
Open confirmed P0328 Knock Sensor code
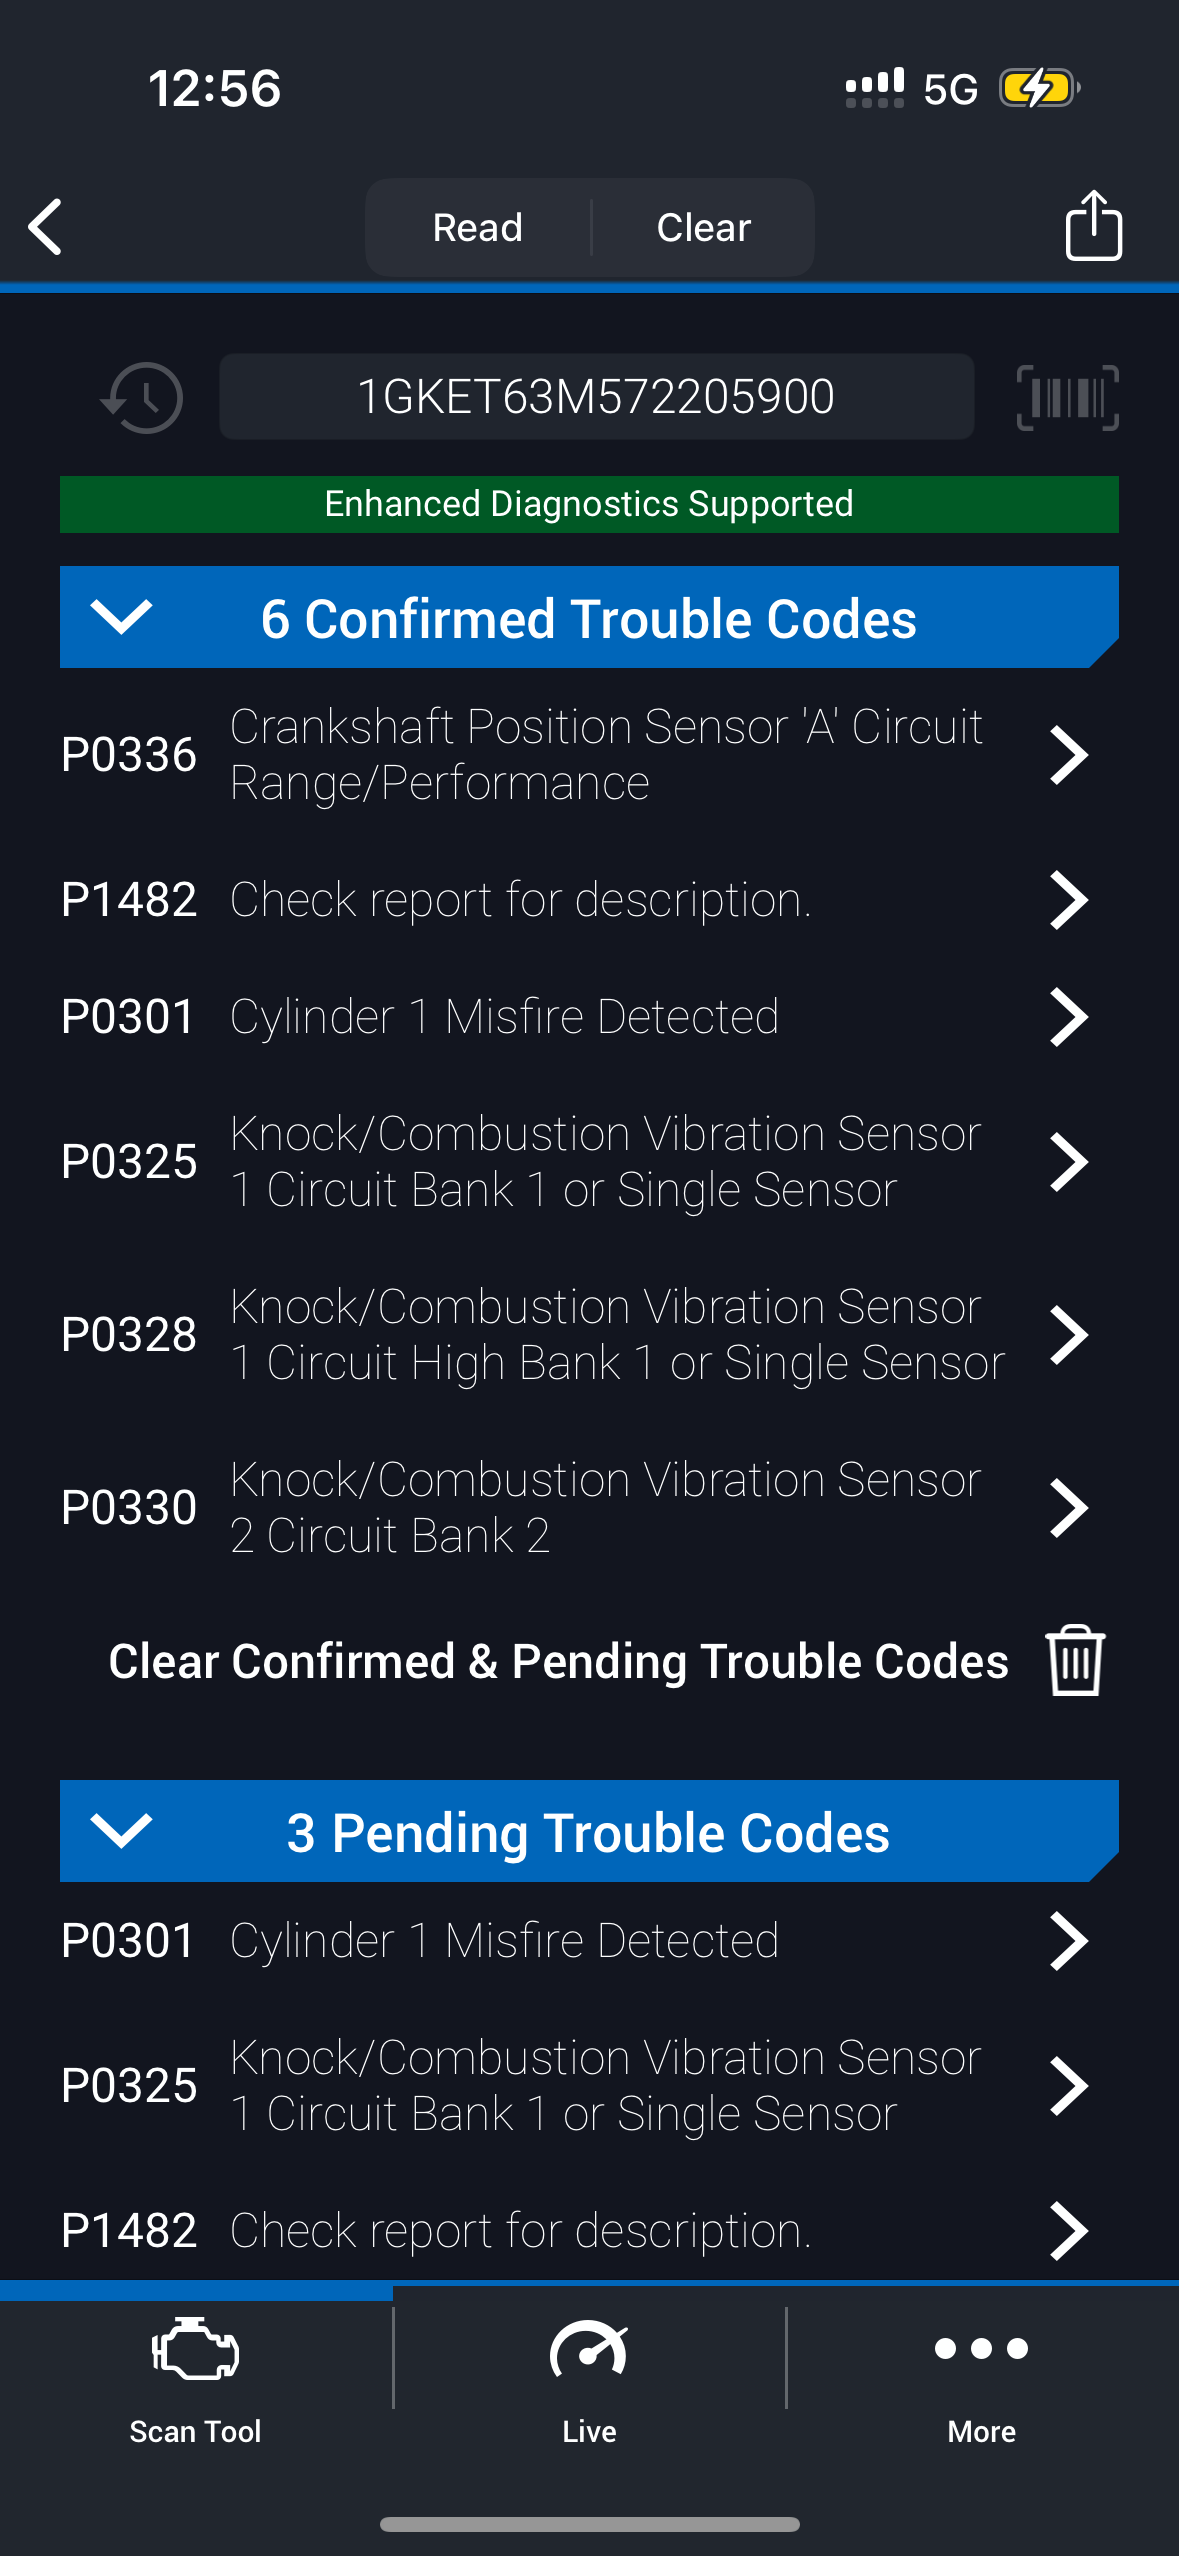(560, 1334)
